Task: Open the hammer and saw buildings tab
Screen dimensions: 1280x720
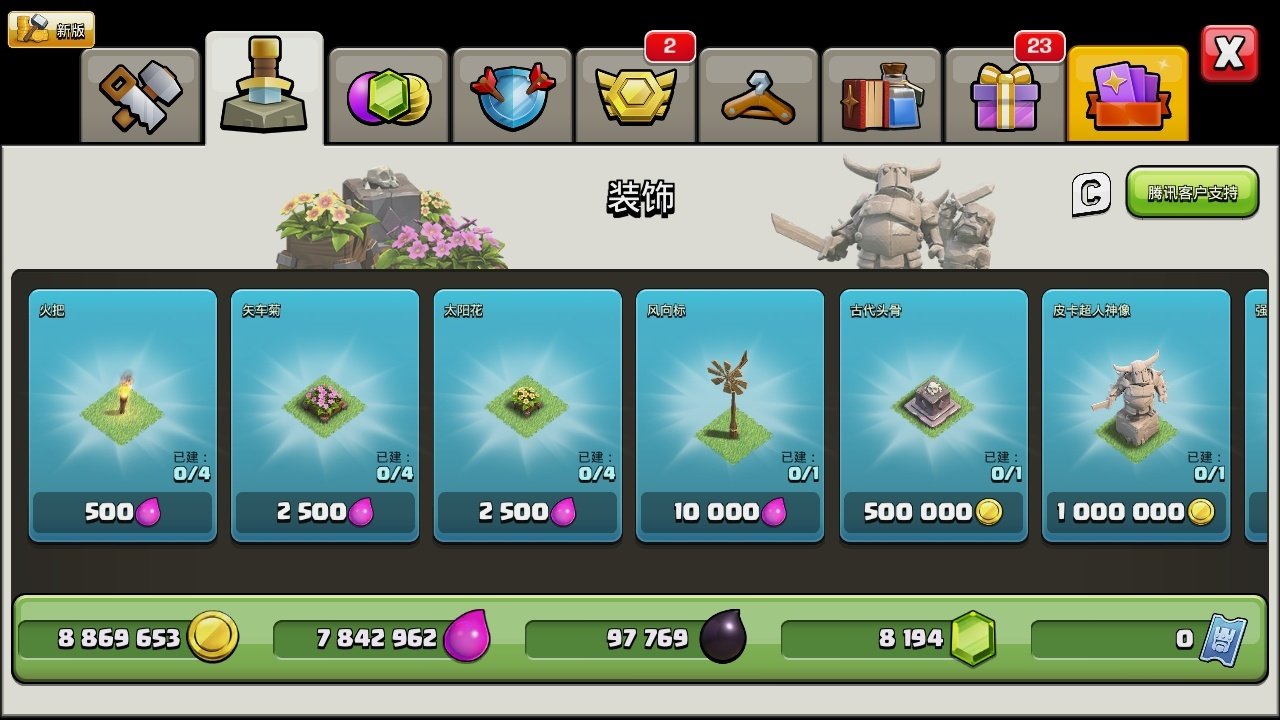Action: (141, 96)
